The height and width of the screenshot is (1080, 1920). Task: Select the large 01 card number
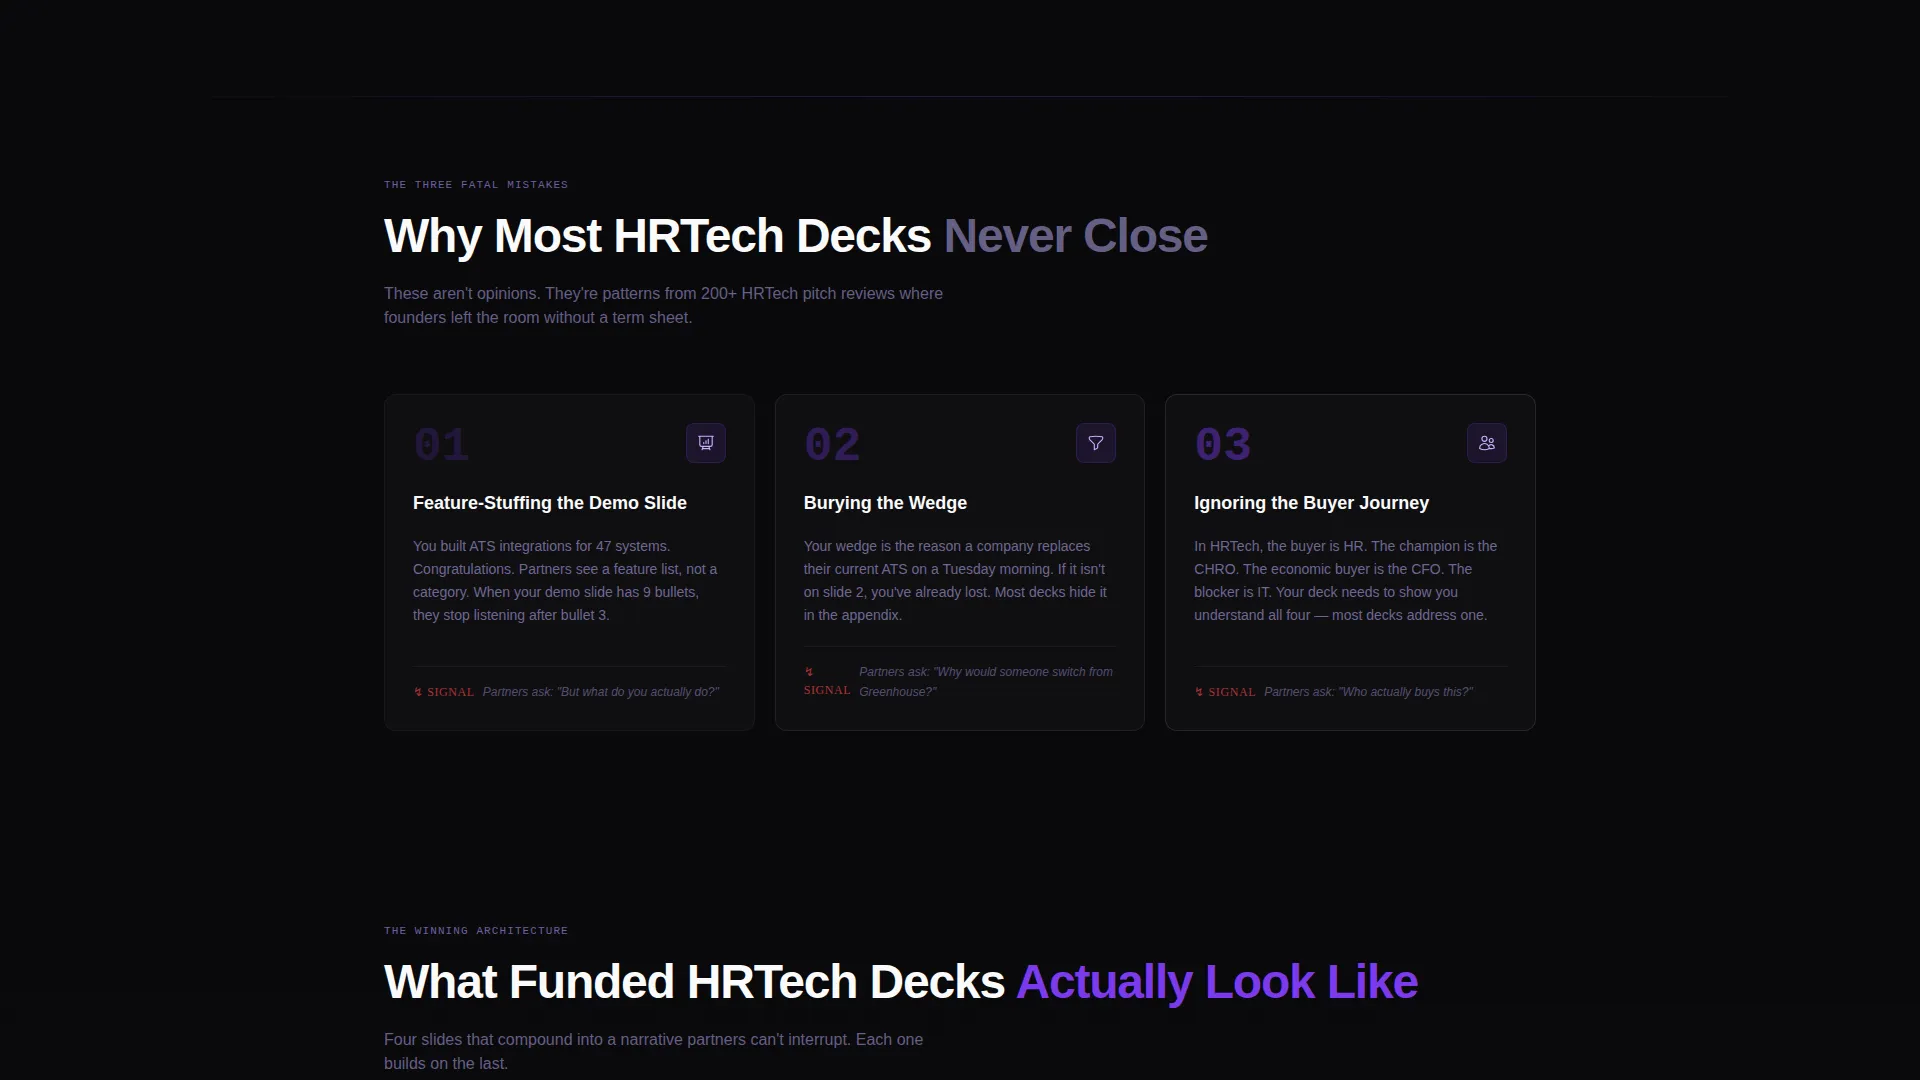pyautogui.click(x=441, y=445)
